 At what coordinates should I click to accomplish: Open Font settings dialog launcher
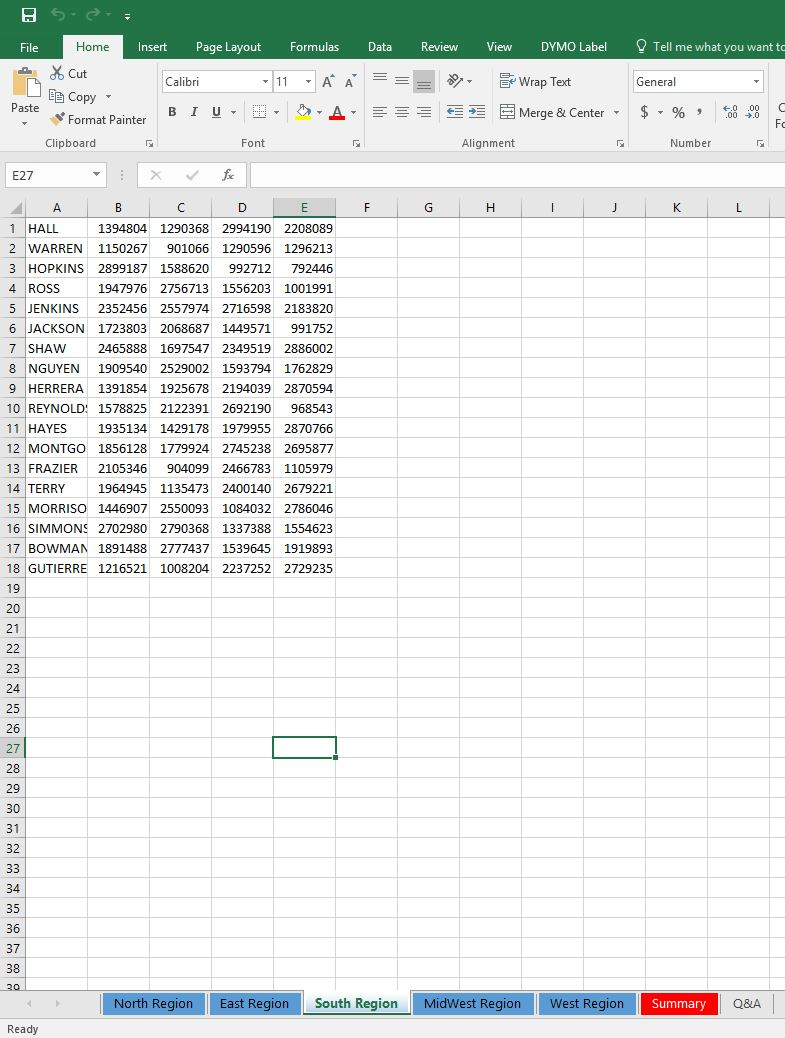[356, 143]
